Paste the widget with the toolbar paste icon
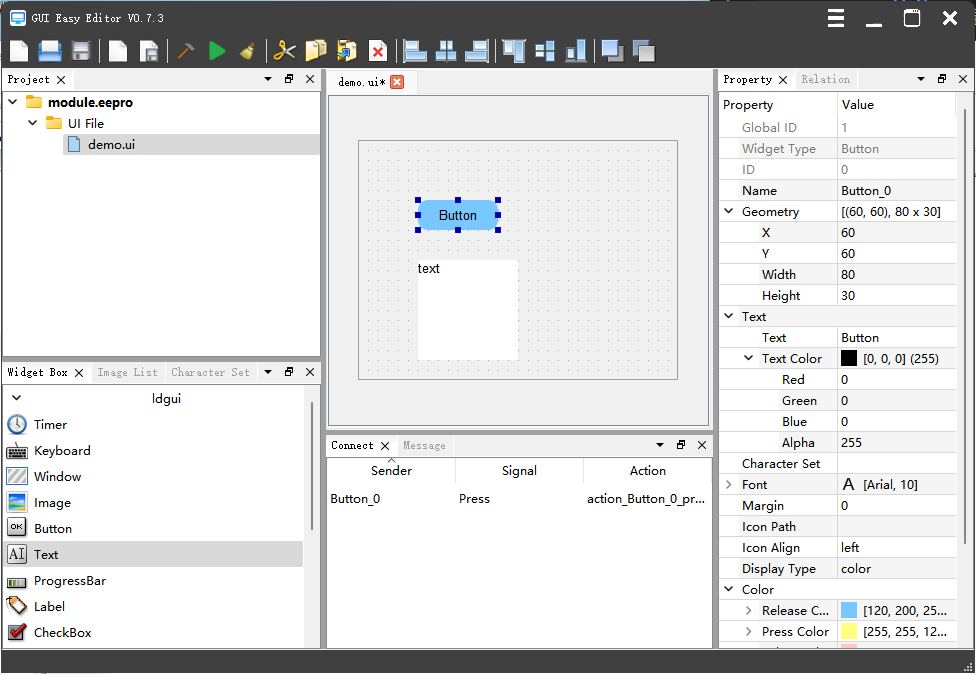 (x=347, y=51)
